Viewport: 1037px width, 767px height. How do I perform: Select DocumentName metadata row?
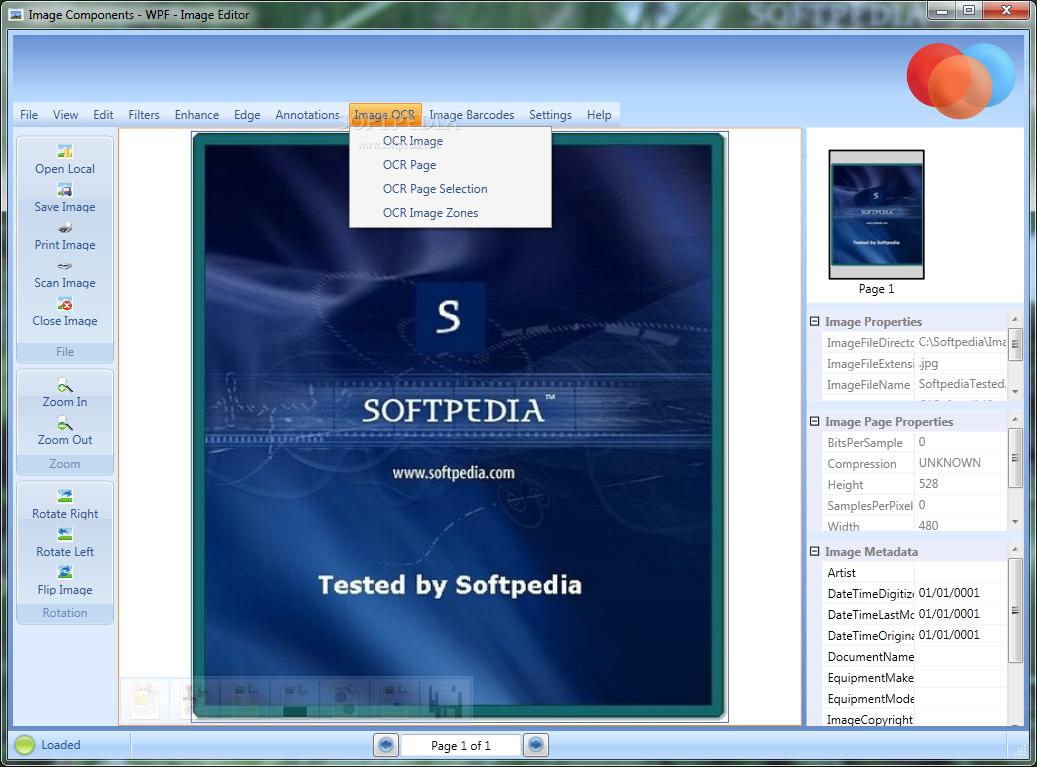pos(915,657)
